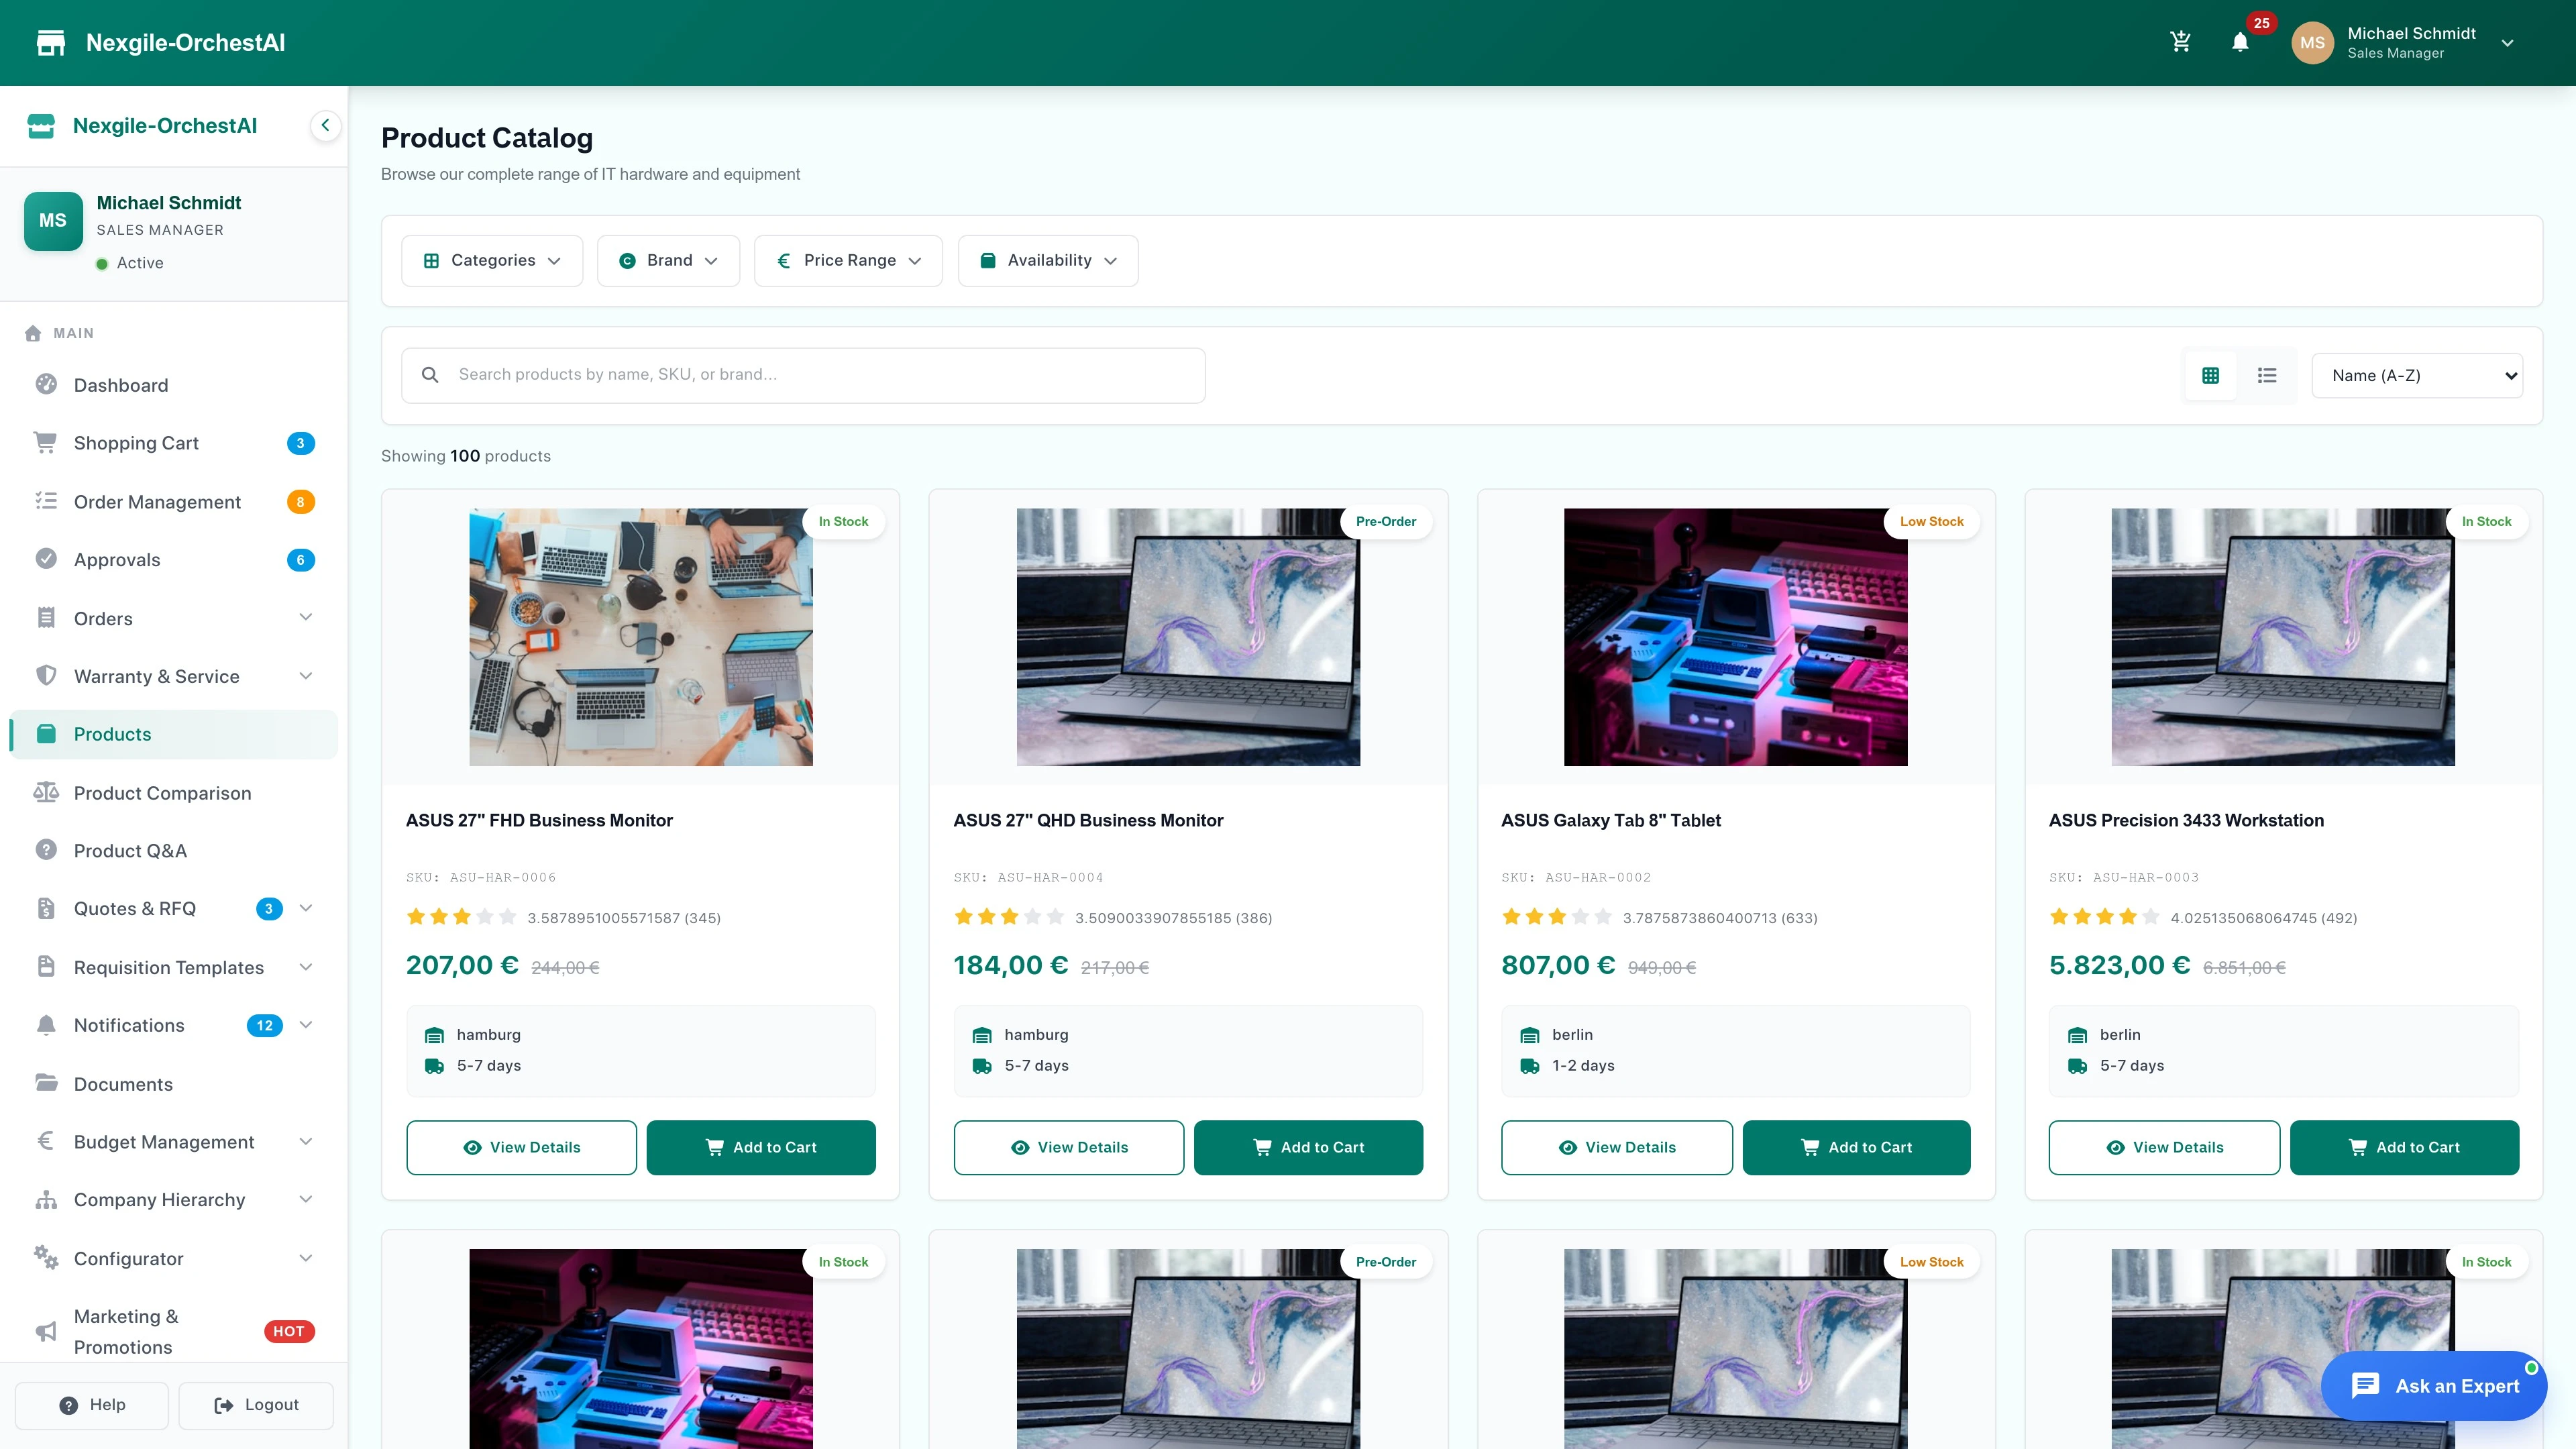View details of the ASUS Precision 3433 Workstation
The image size is (2576, 1449).
point(2164,1147)
